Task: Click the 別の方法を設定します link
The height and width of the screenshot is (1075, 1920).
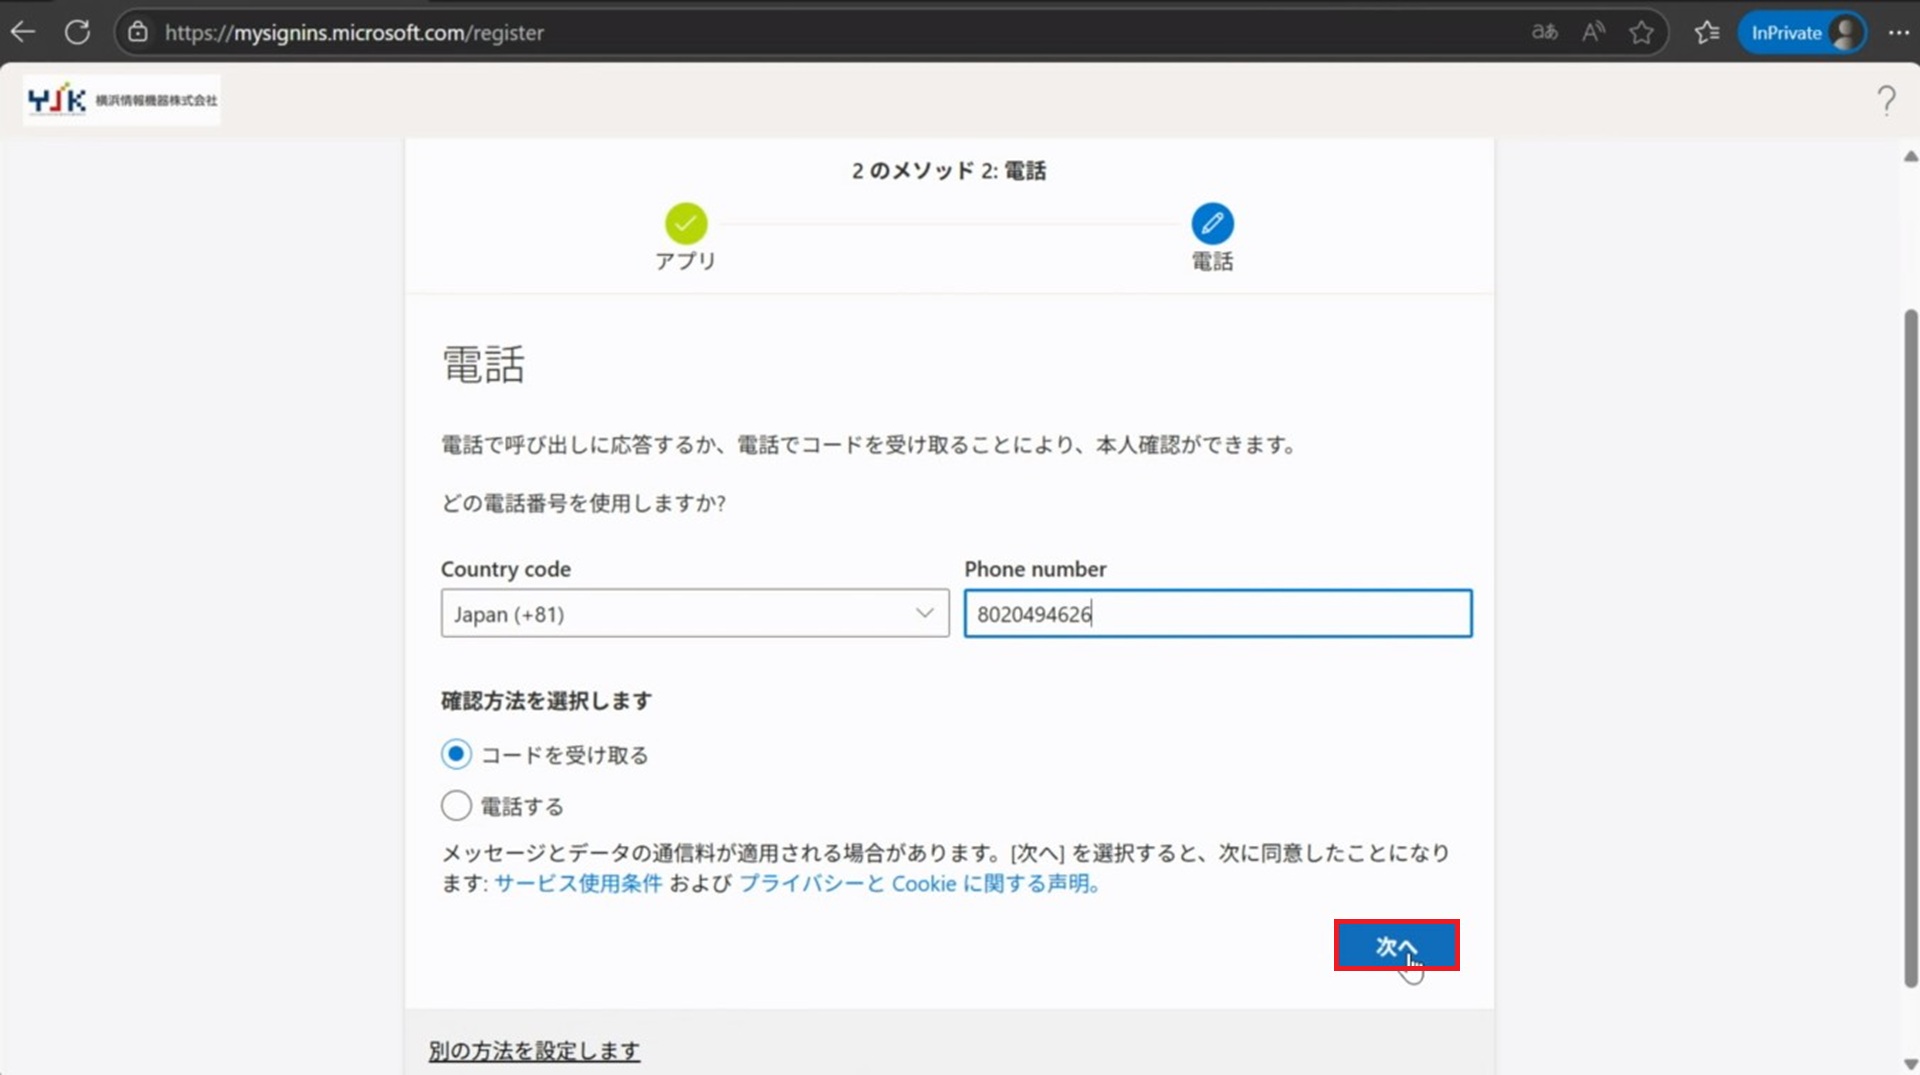Action: point(534,1050)
